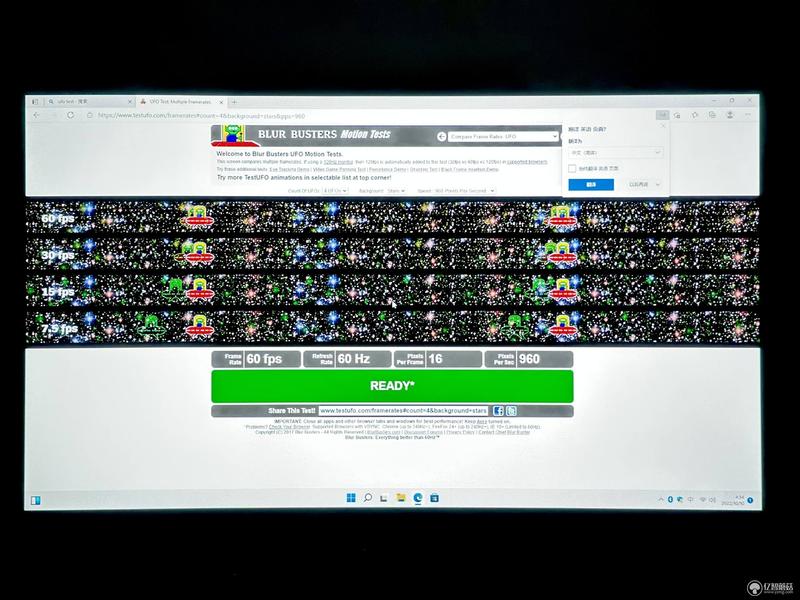The image size is (800, 600).
Task: Tick the always translate checkbox
Action: [572, 168]
